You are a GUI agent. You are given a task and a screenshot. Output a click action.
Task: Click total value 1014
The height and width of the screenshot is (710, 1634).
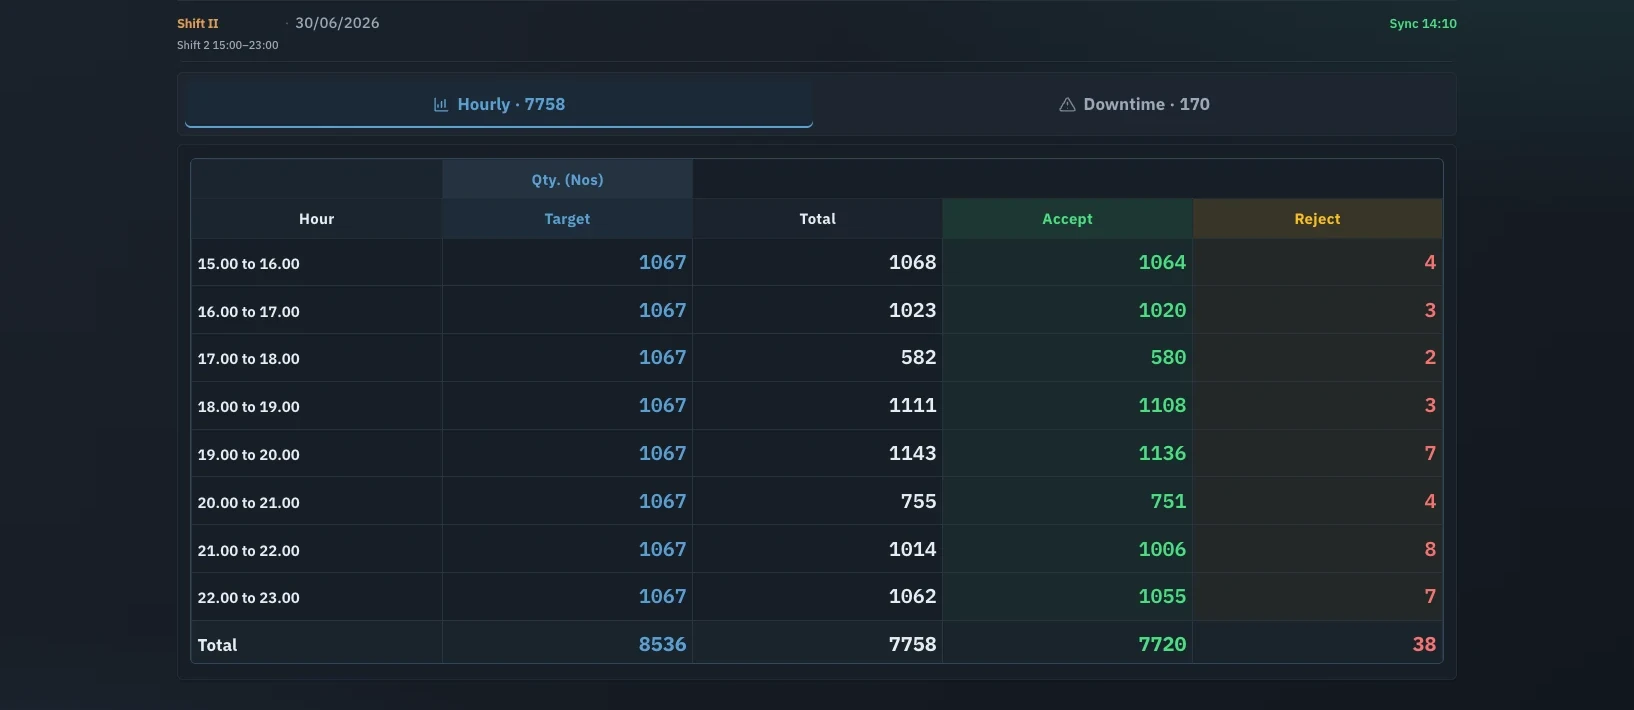coord(913,549)
